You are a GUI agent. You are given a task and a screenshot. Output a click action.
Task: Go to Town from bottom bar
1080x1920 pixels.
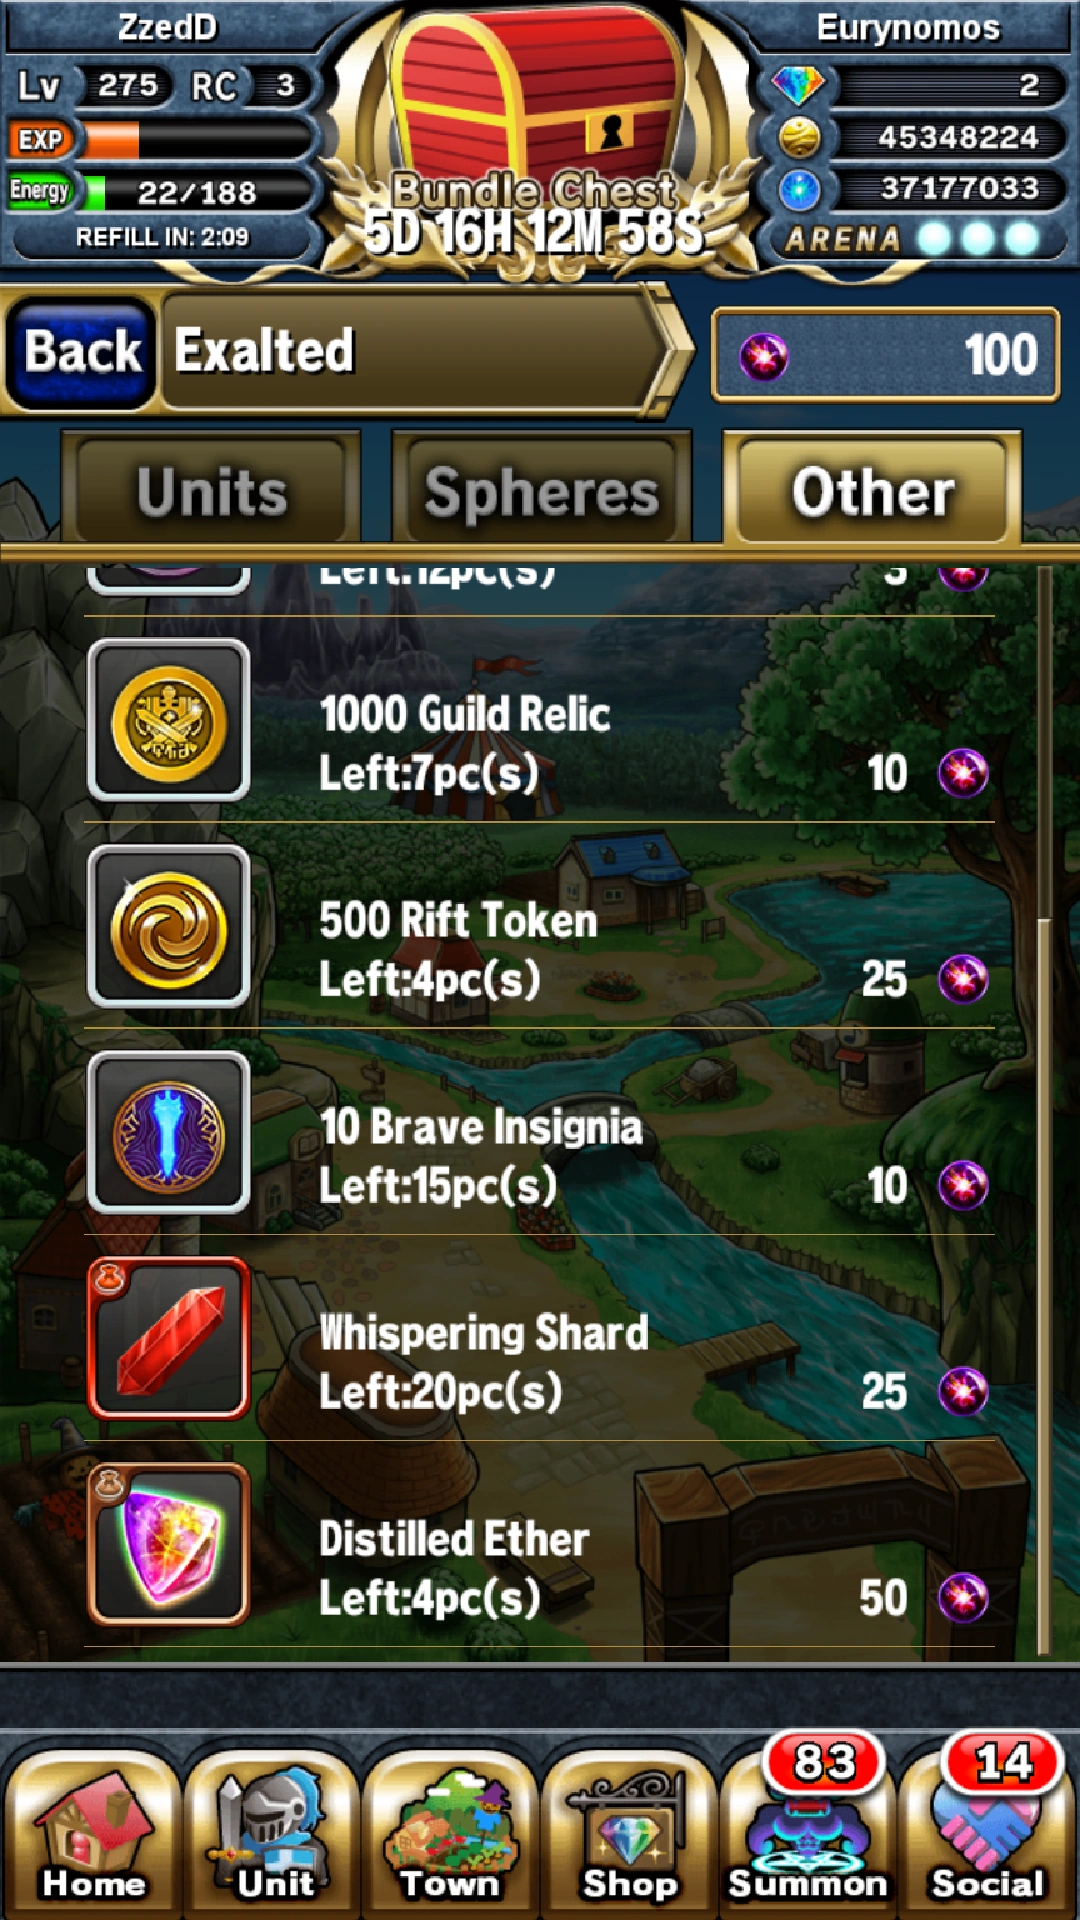coord(450,1835)
